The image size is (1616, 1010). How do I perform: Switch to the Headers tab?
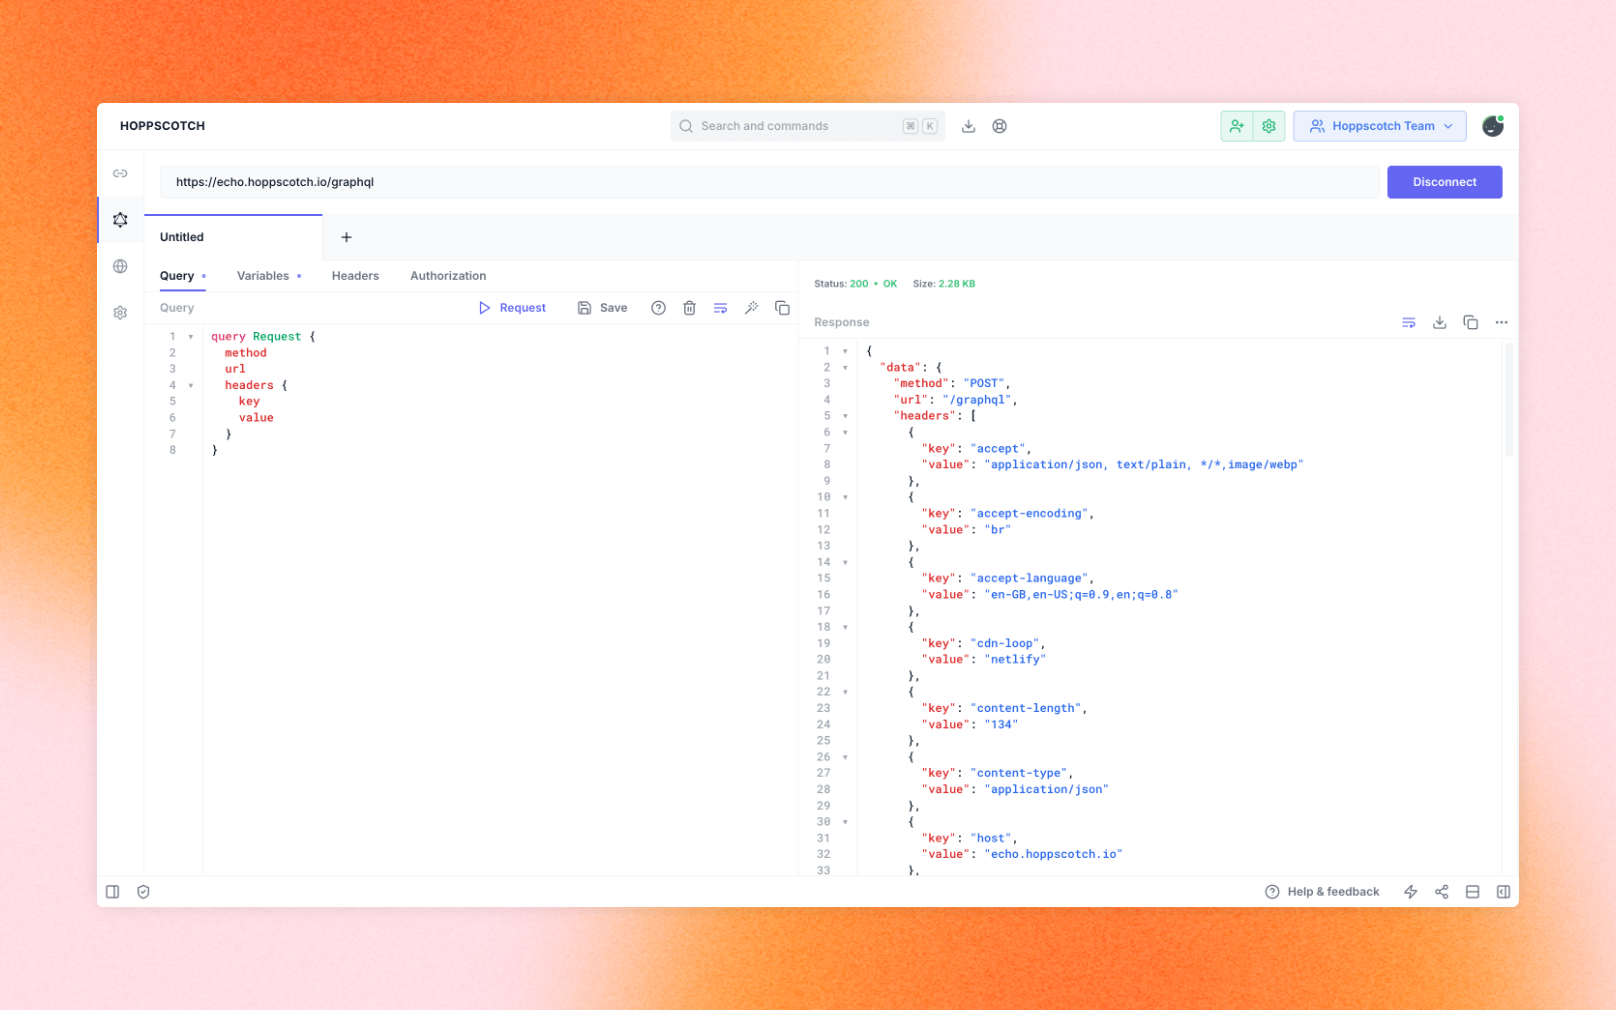point(355,276)
